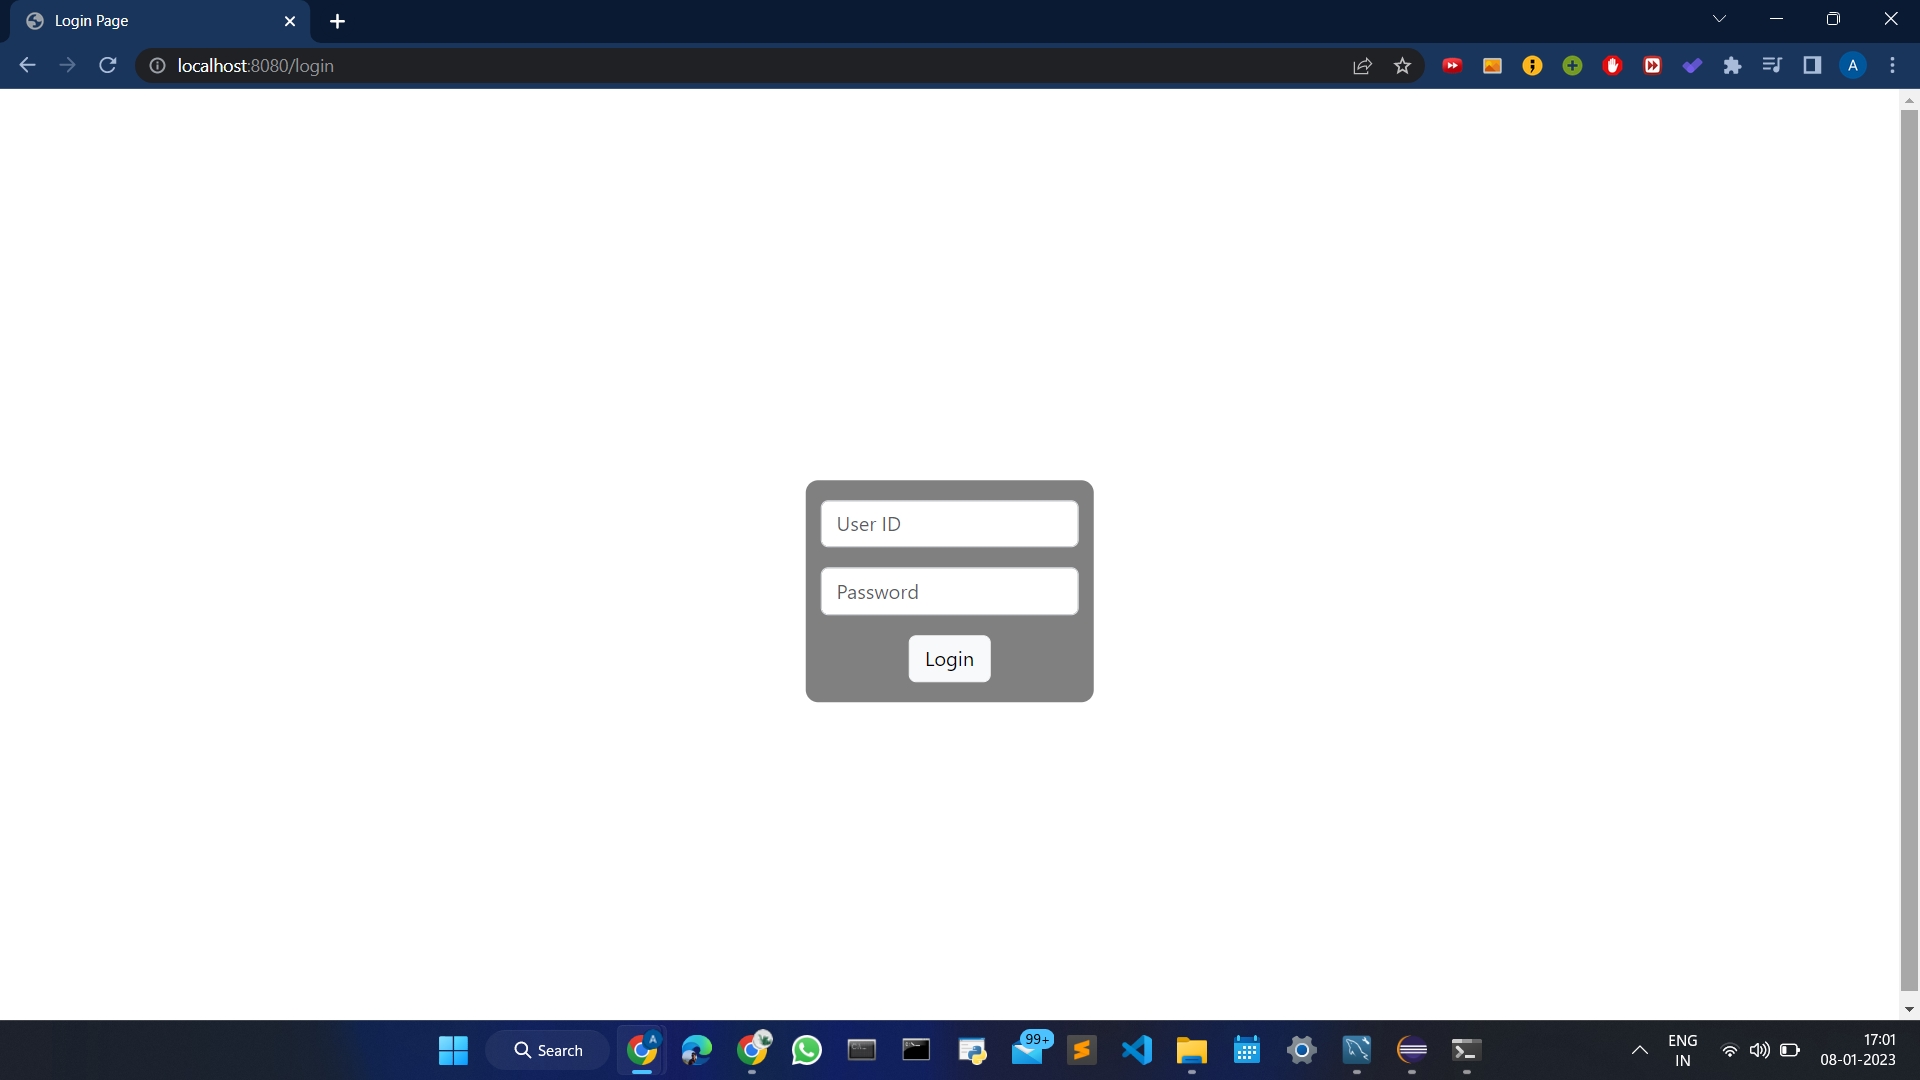Click the browser profile avatar A
The image size is (1920, 1080).
coord(1852,65)
